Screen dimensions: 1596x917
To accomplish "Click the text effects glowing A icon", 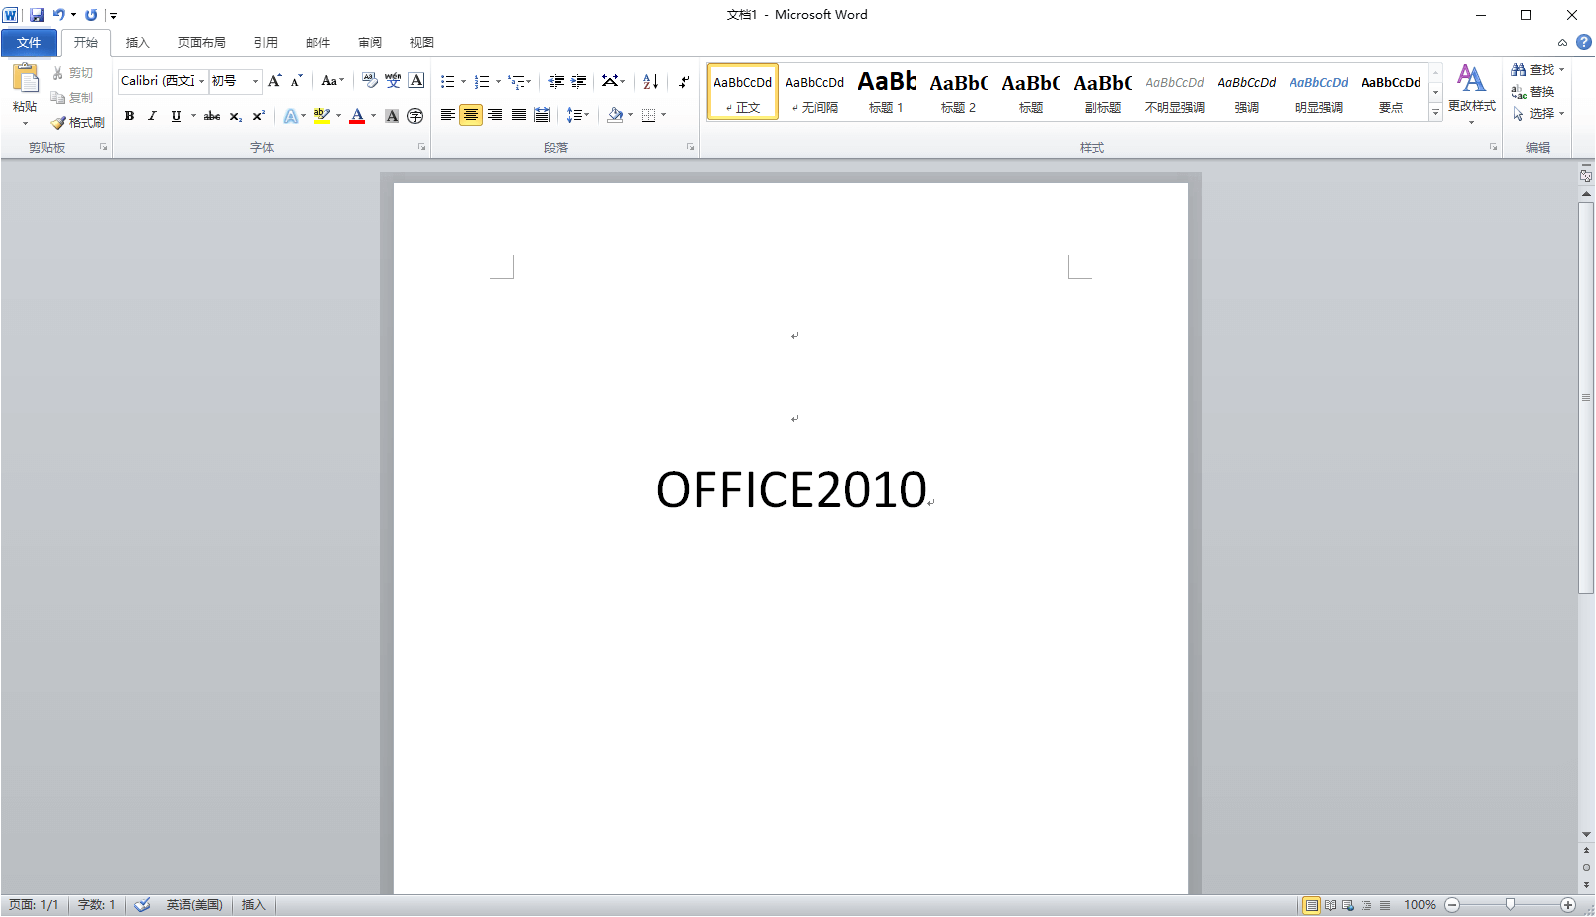I will pos(290,116).
